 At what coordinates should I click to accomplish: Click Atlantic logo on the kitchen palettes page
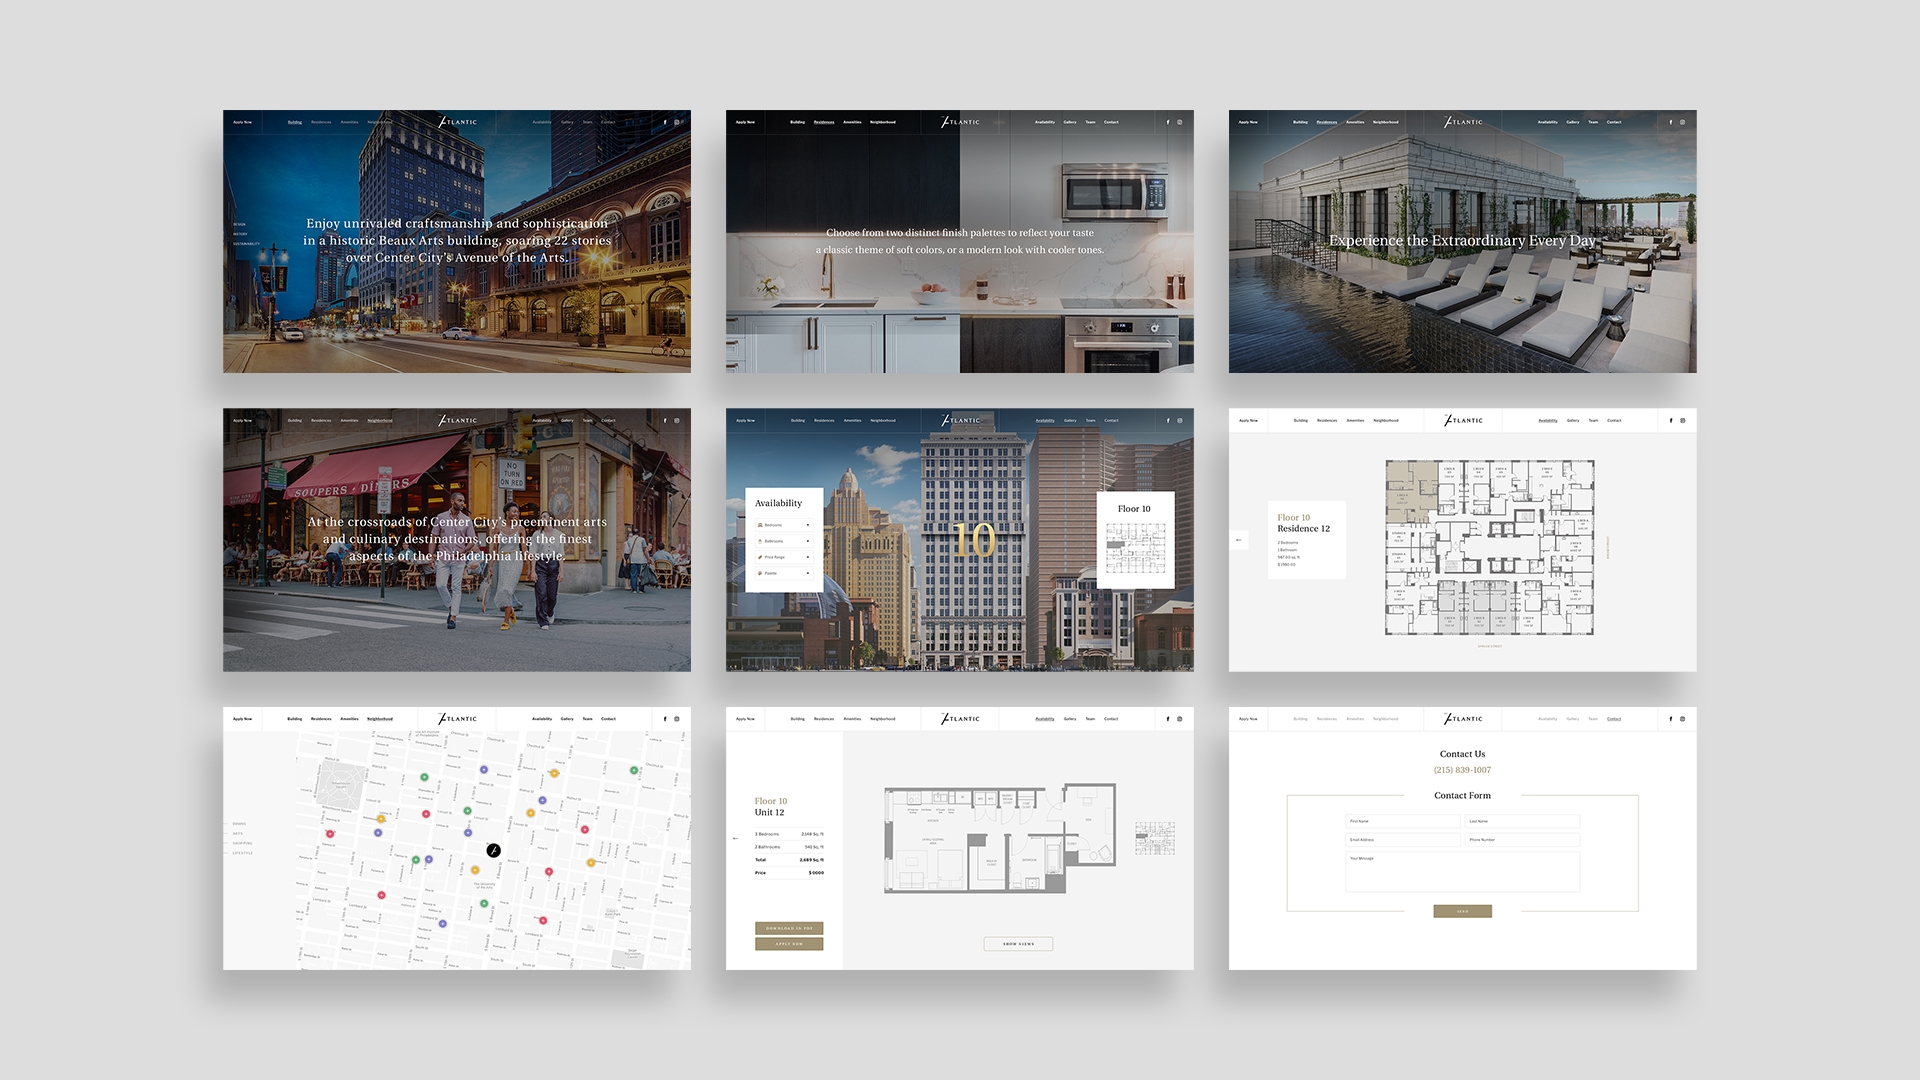click(960, 122)
